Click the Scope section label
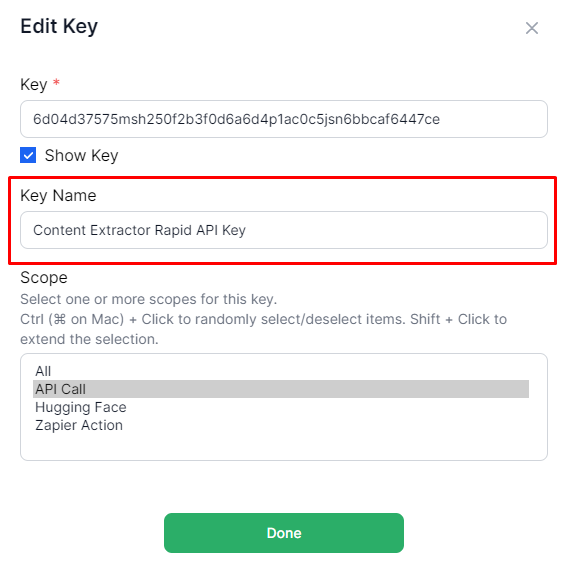566x570 pixels. 44,278
